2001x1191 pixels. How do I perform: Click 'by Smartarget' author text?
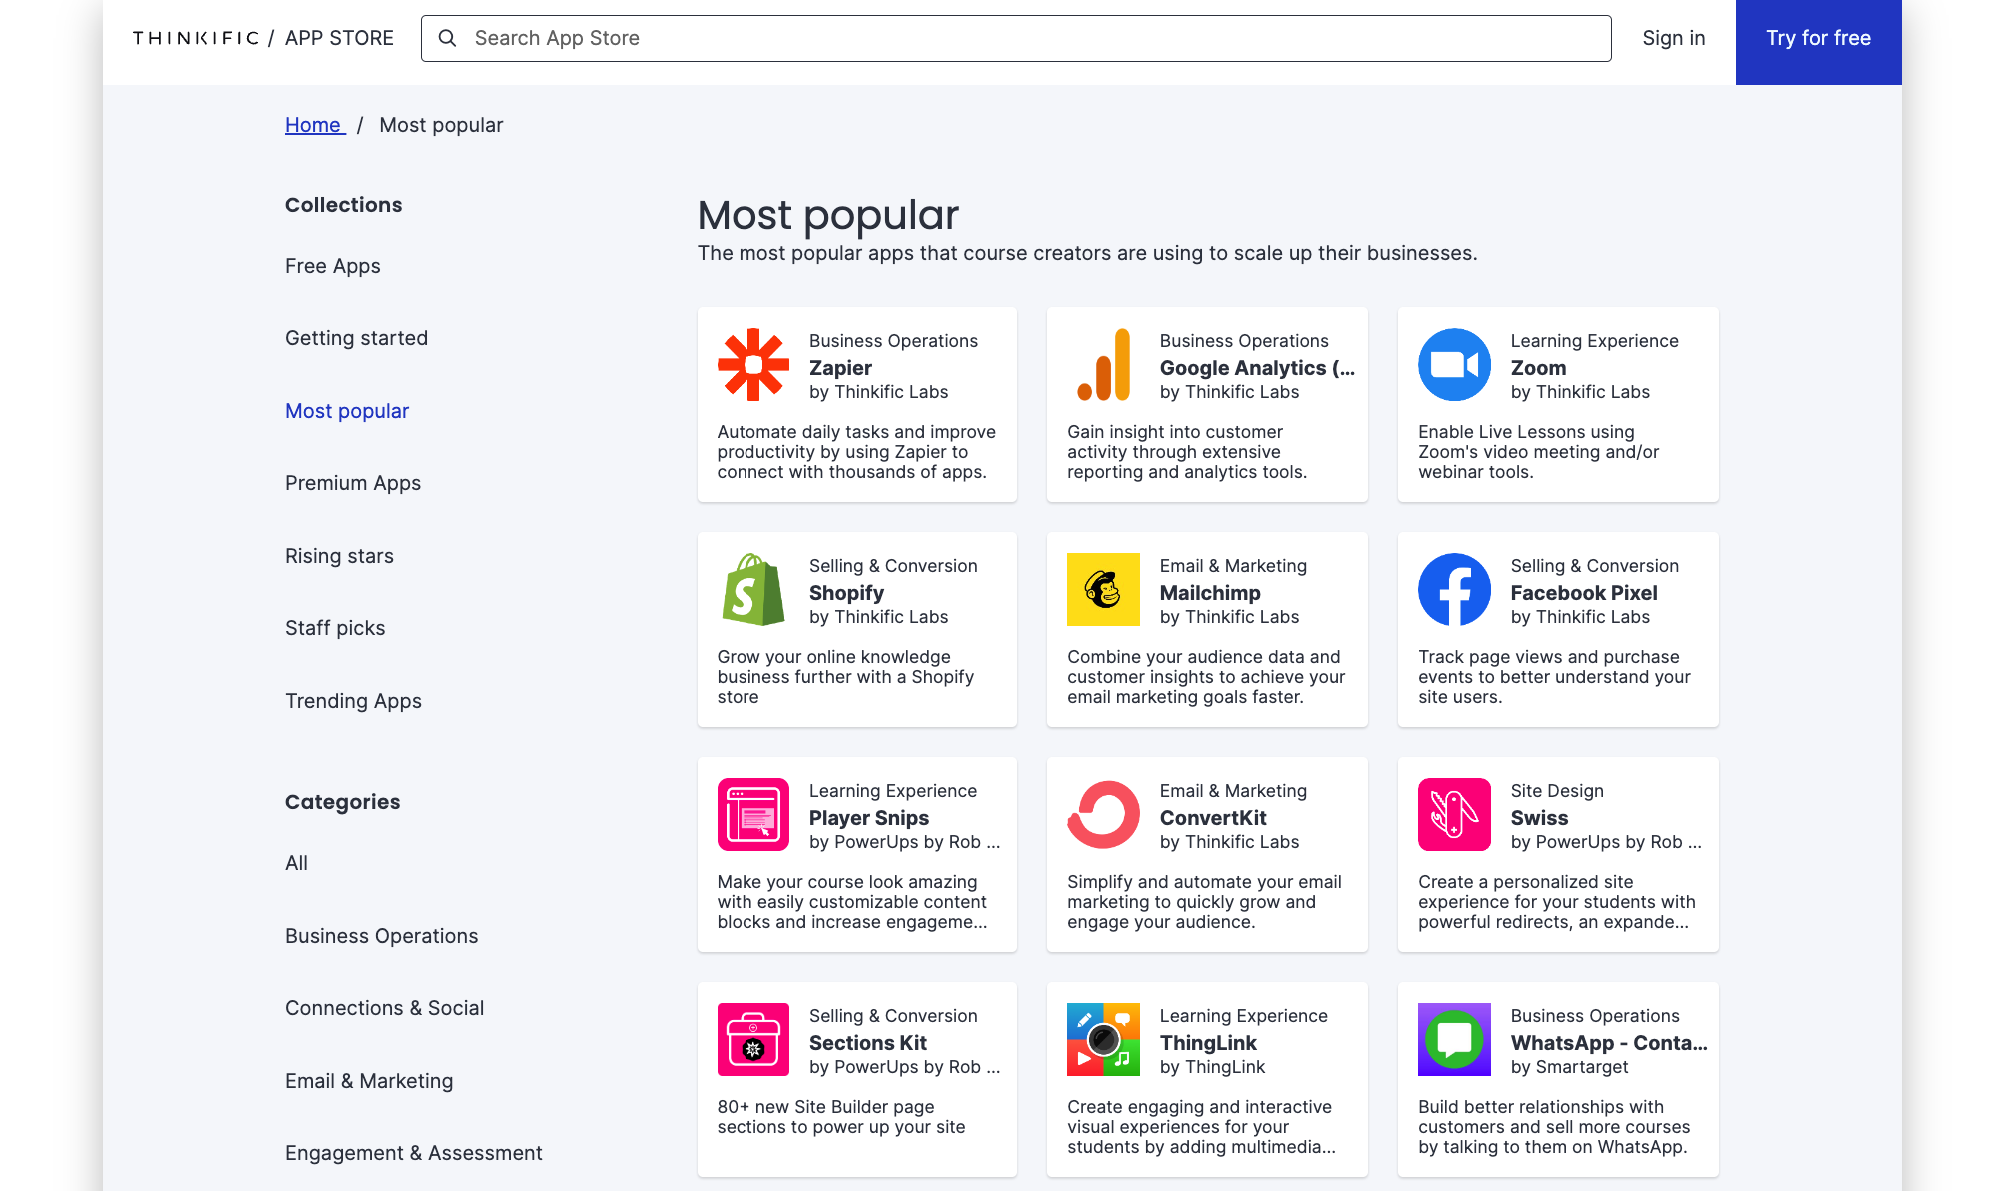click(1570, 1067)
